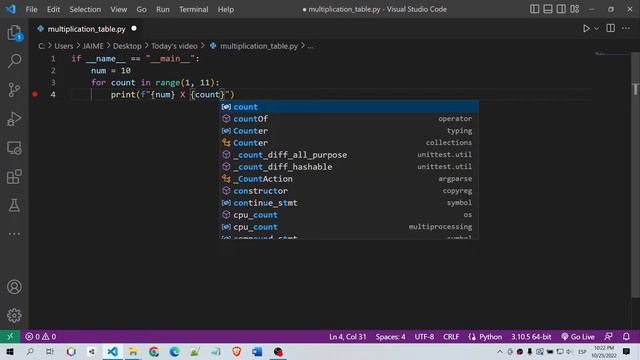Open the Run menu

[x=162, y=9]
